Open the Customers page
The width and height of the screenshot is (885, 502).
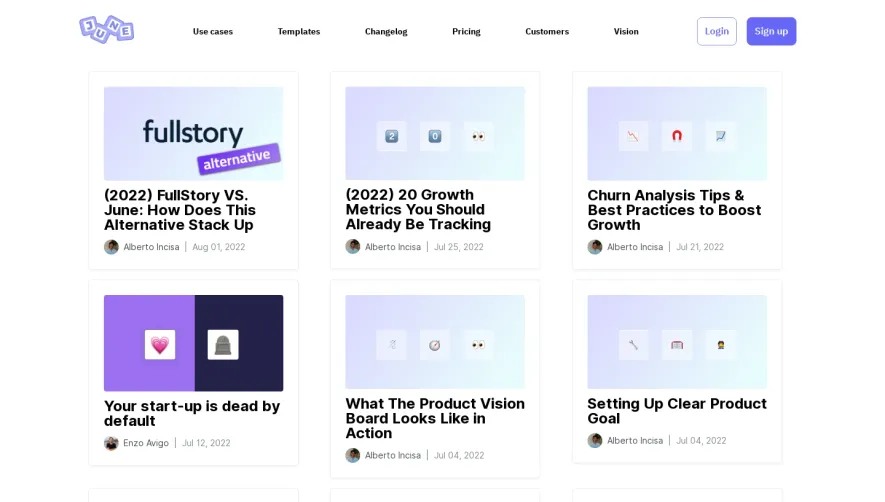coord(547,32)
